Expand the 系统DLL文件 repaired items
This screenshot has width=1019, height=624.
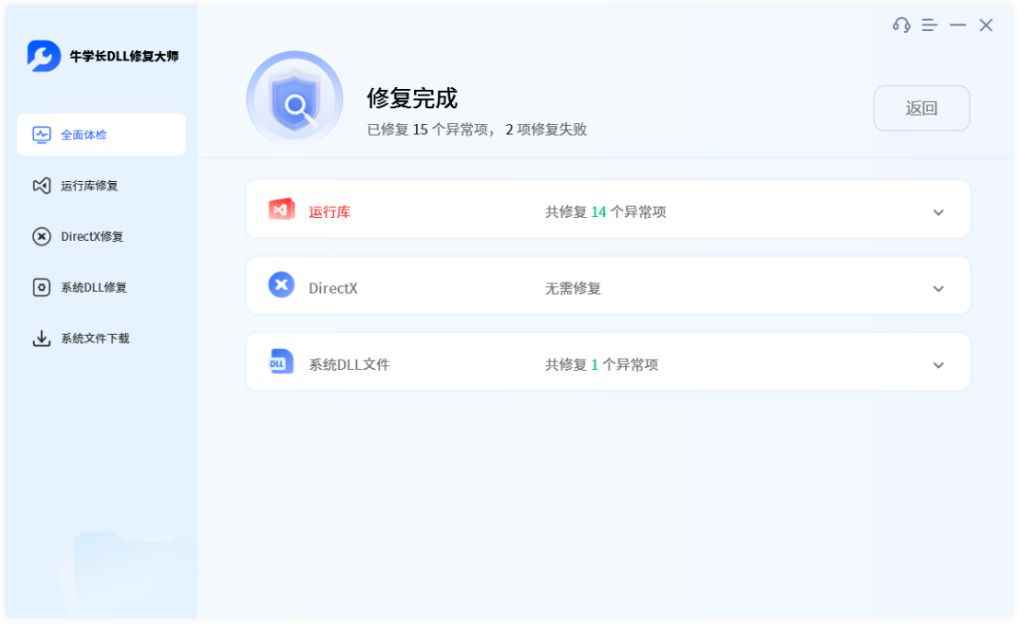pyautogui.click(x=938, y=363)
